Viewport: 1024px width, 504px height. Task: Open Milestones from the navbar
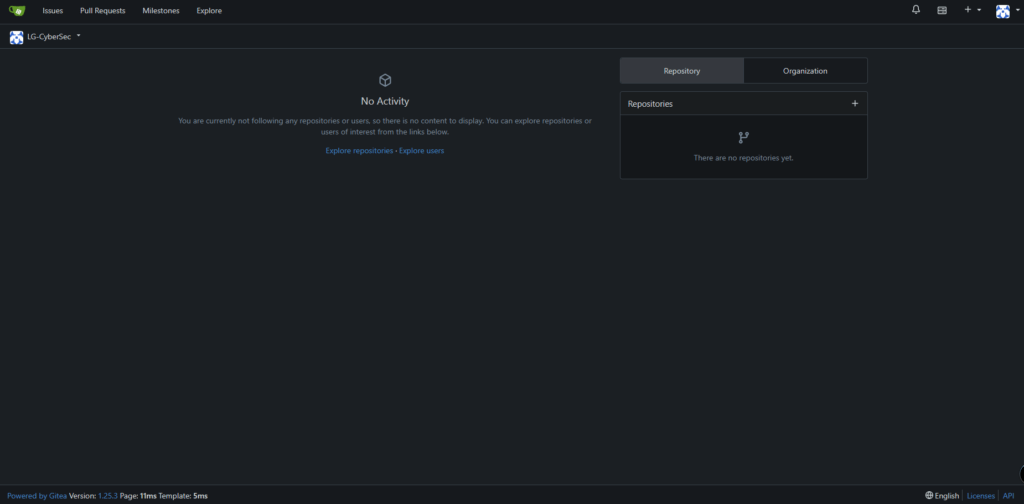(x=161, y=10)
